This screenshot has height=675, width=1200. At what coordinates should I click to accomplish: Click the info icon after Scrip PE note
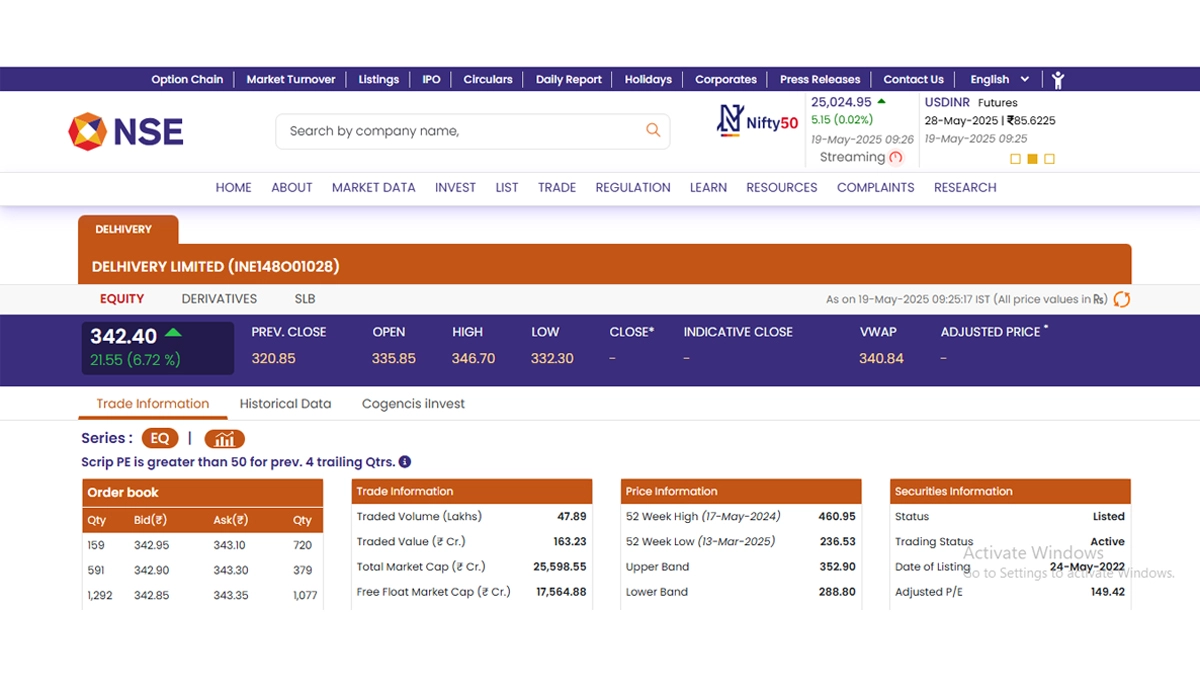(405, 462)
